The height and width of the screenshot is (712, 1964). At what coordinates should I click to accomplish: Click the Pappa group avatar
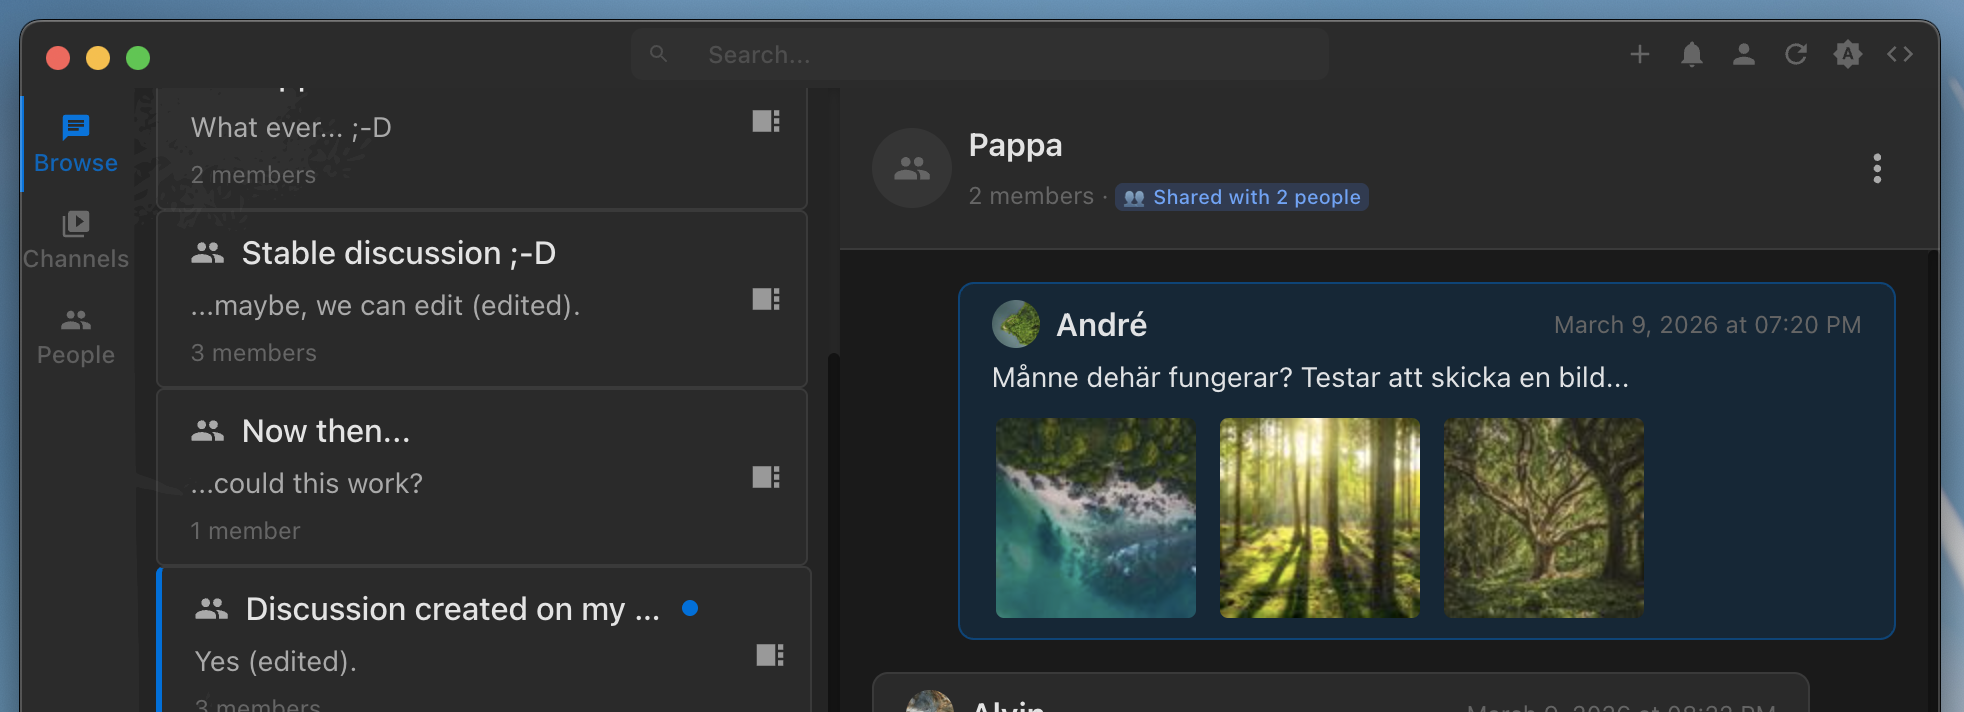pos(912,168)
